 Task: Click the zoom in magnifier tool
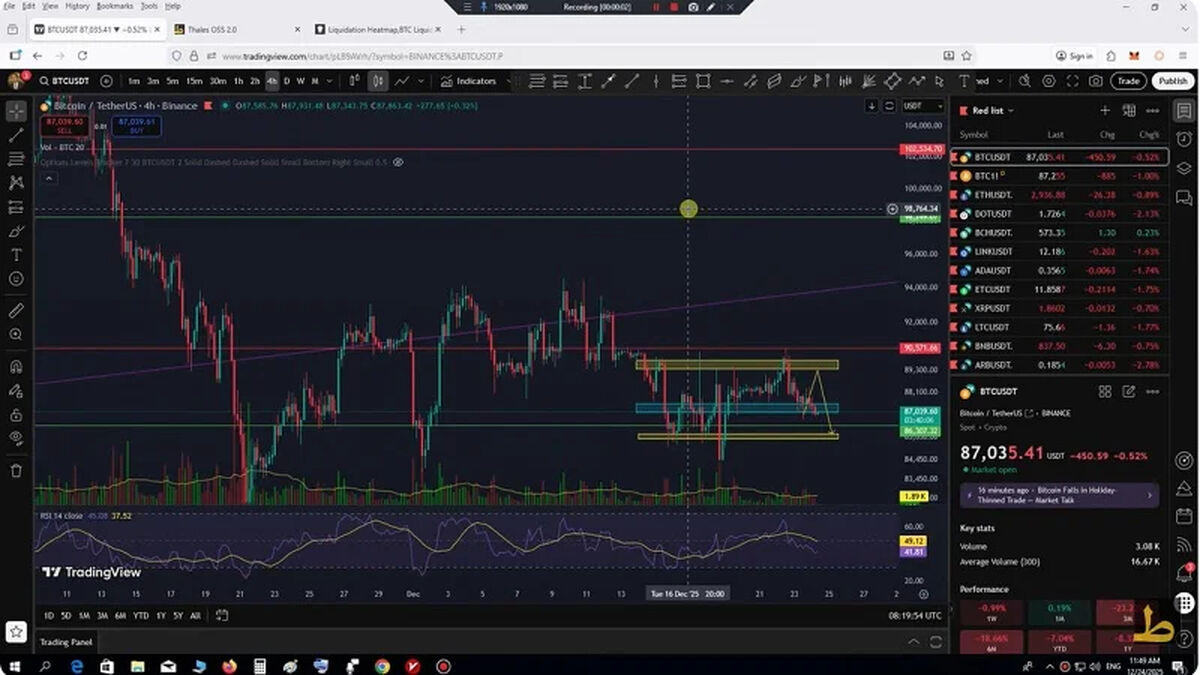click(16, 335)
